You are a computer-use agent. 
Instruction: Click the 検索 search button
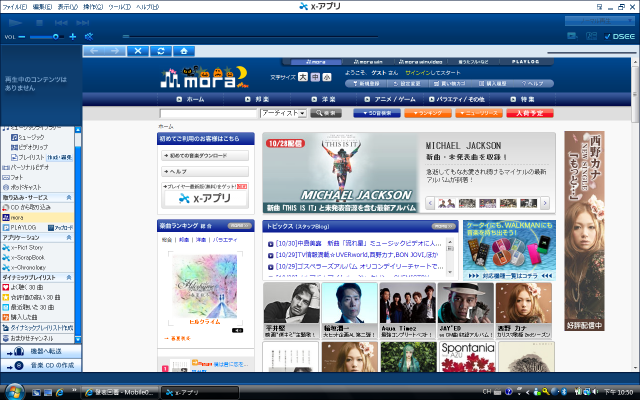(326, 113)
